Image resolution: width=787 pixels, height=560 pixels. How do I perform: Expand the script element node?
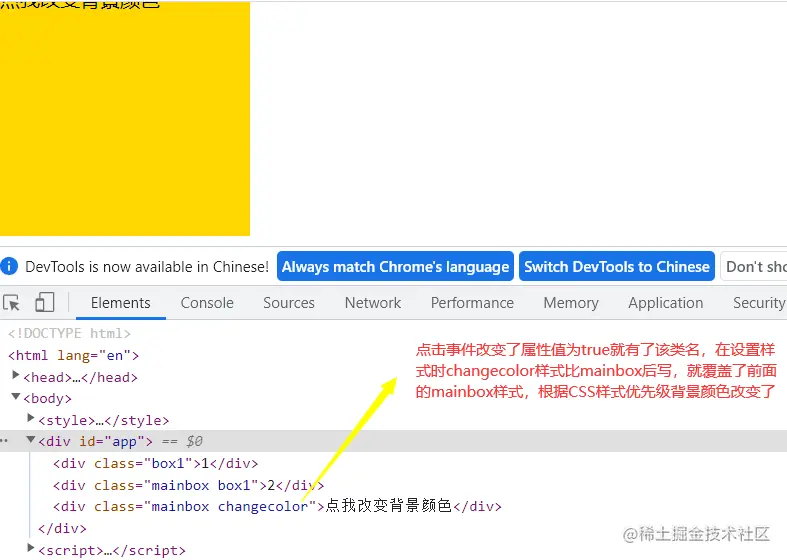pyautogui.click(x=31, y=547)
